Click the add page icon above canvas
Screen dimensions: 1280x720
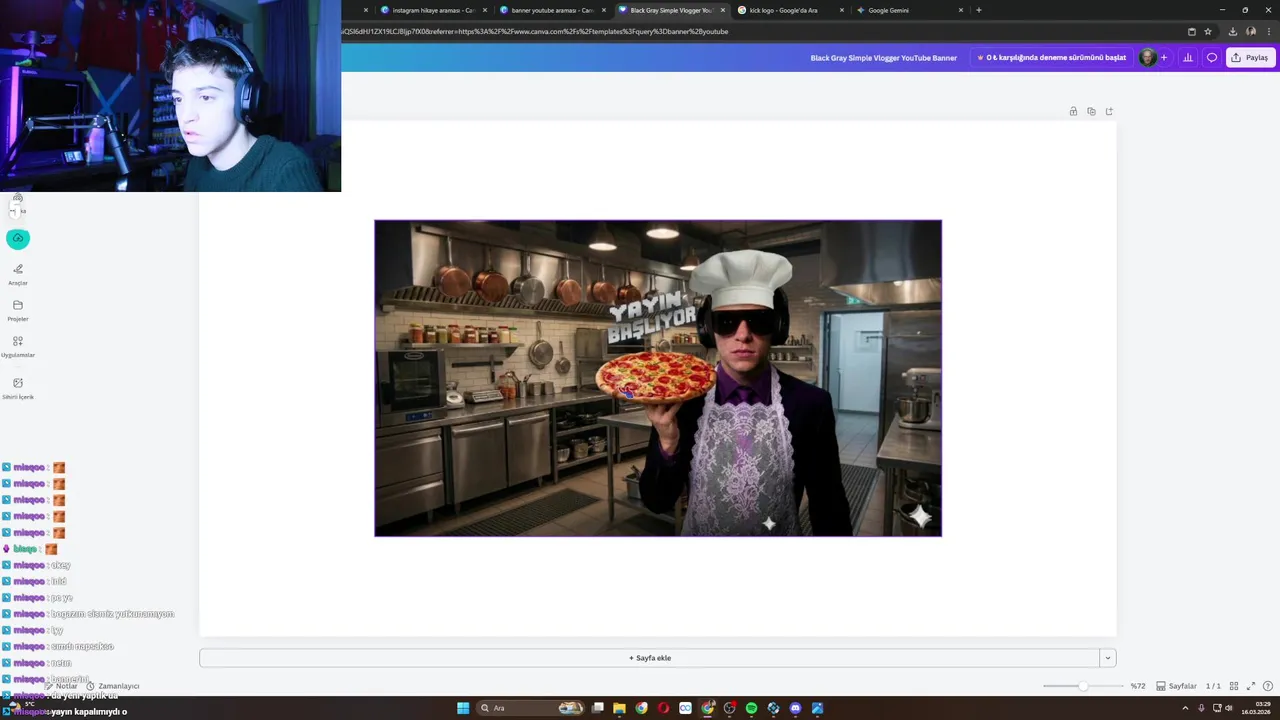(1109, 111)
